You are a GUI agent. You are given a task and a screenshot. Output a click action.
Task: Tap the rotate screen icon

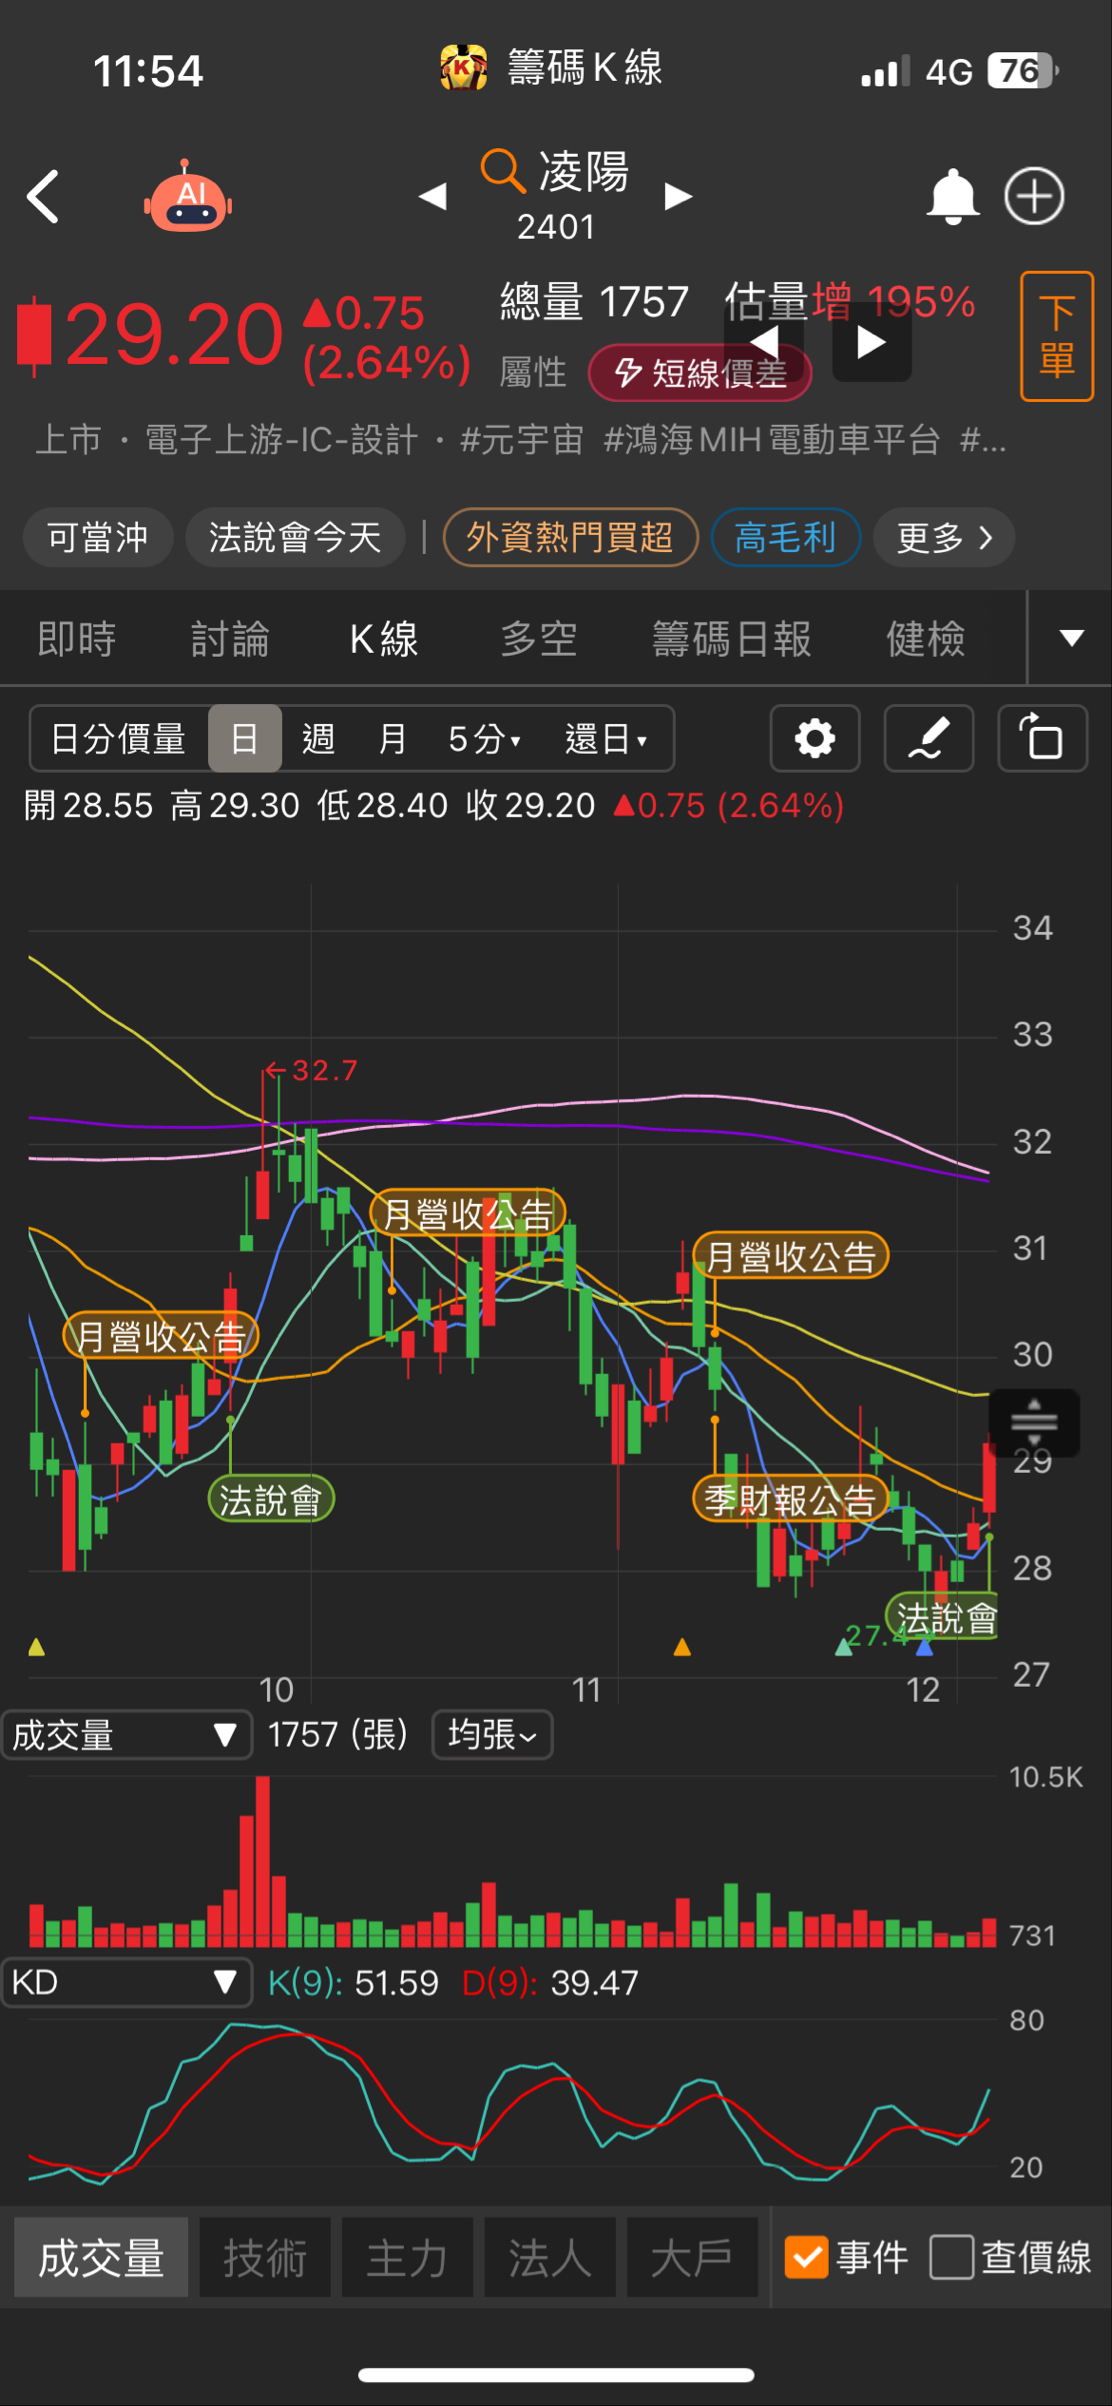1043,739
